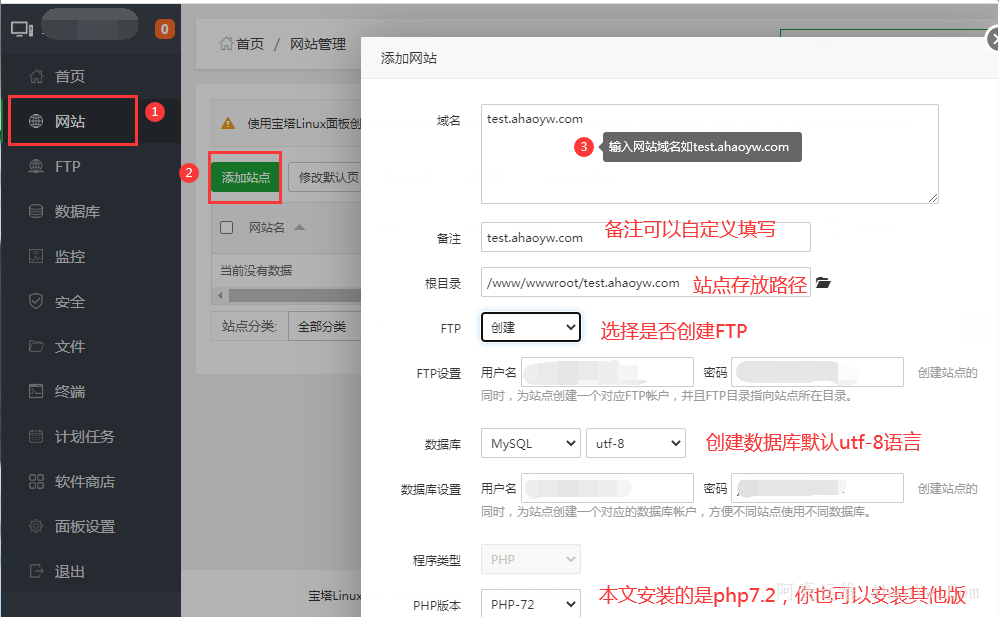Click the FTP globe icon in sidebar
This screenshot has width=999, height=617.
[x=37, y=167]
